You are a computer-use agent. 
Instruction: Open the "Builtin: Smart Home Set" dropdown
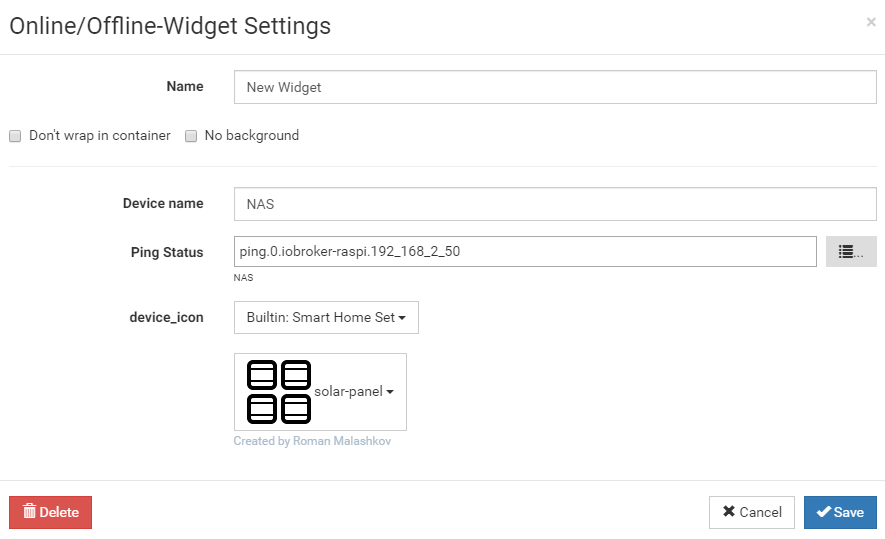pos(326,318)
